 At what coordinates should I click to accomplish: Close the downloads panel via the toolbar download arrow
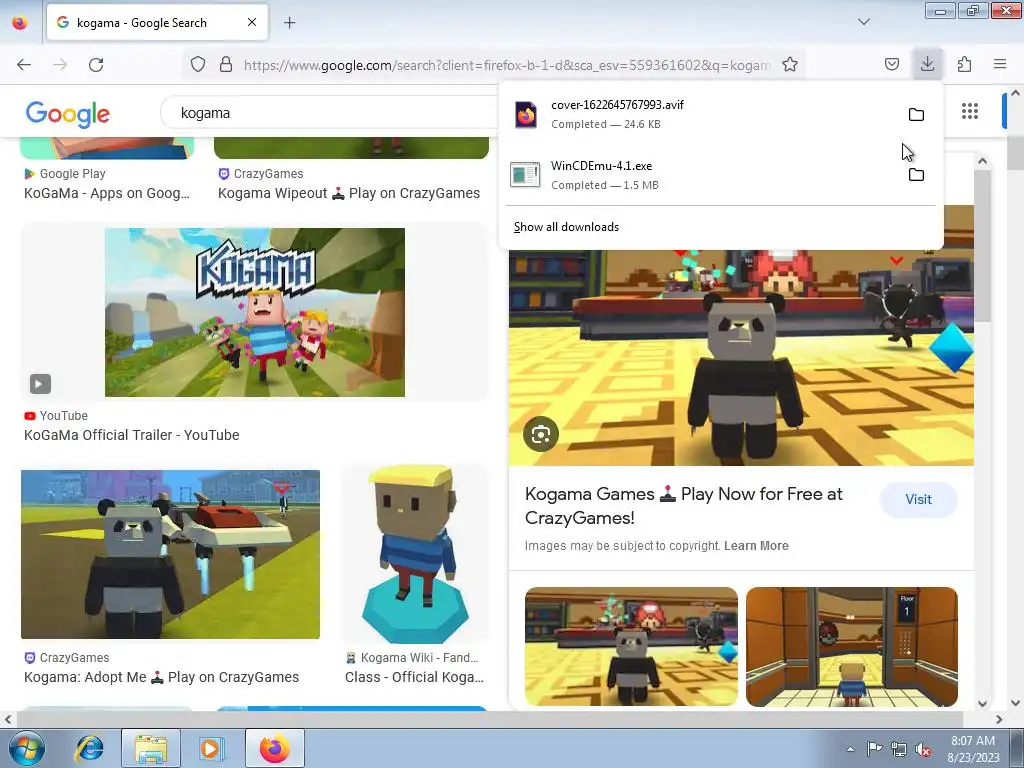click(927, 64)
